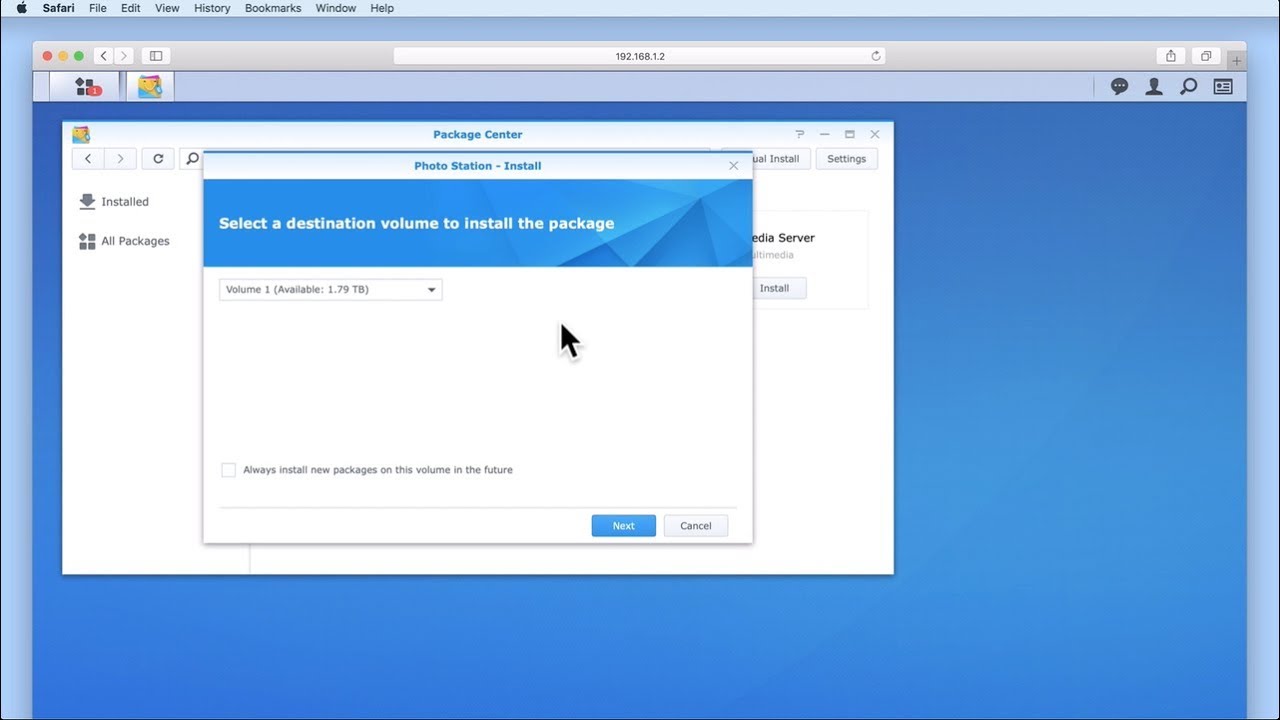The height and width of the screenshot is (720, 1280).
Task: Close the Photo Station install dialog
Action: 733,166
